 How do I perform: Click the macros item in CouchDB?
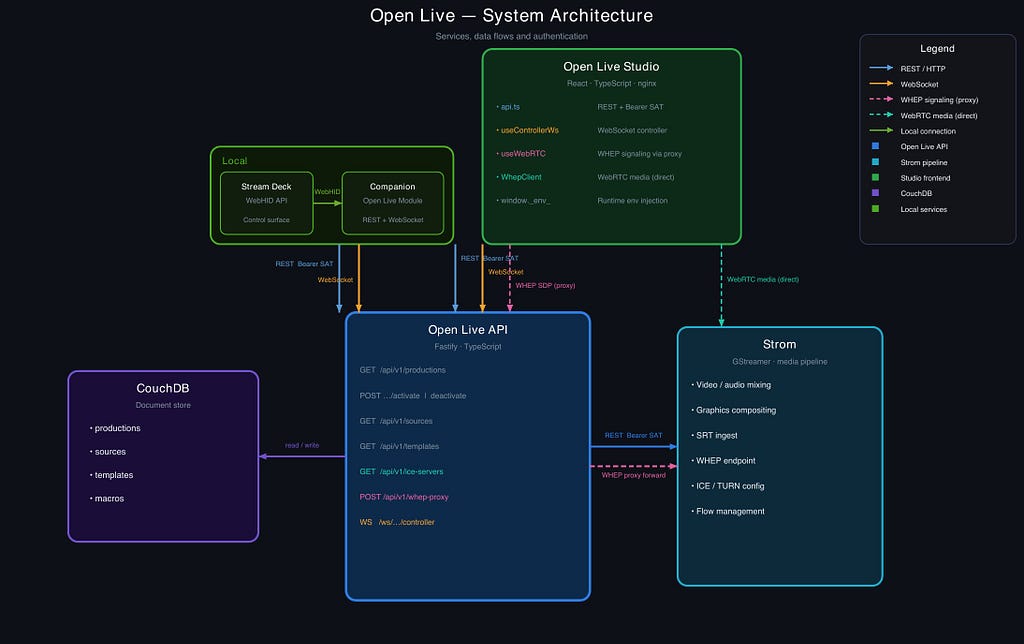107,499
